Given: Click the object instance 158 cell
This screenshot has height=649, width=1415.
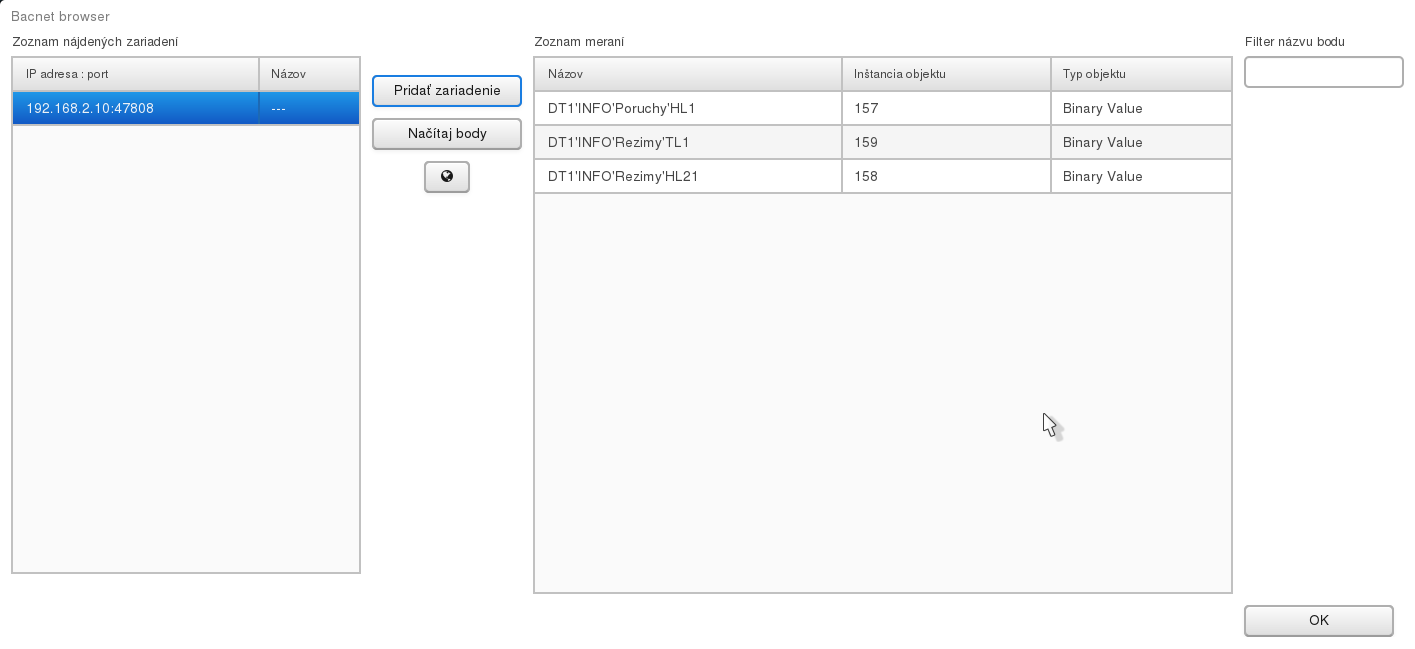Looking at the screenshot, I should [x=945, y=176].
